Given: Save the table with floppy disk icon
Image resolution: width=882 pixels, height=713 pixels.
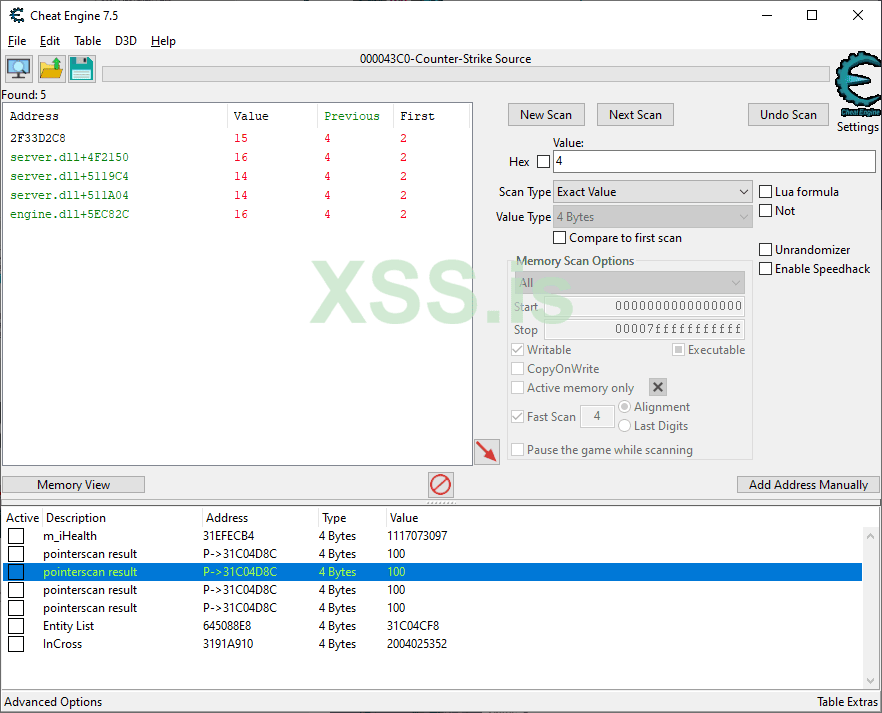Looking at the screenshot, I should [82, 69].
